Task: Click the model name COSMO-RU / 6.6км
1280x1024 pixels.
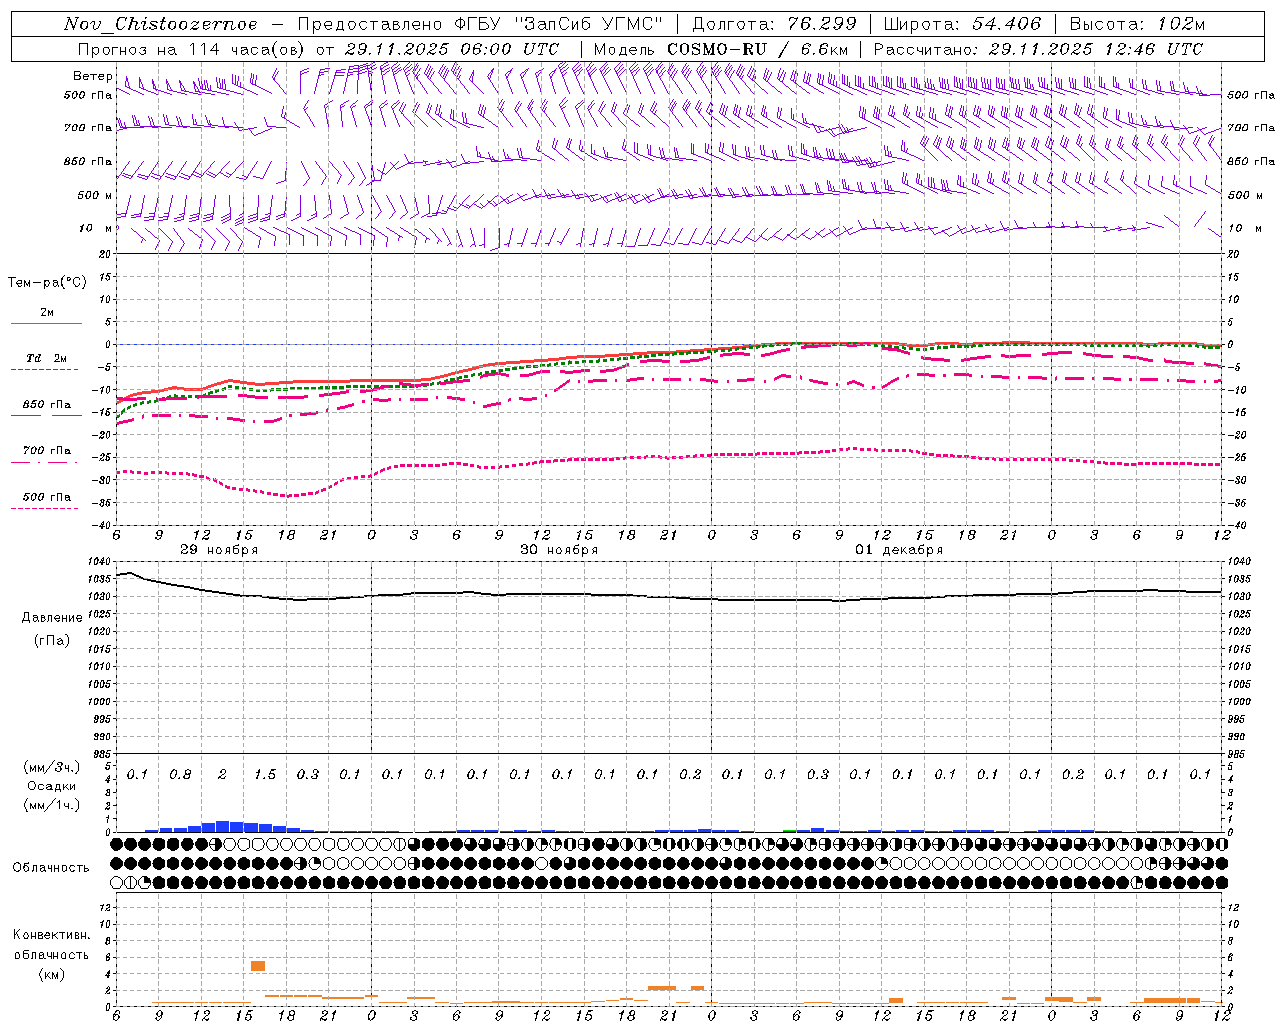Action: click(757, 49)
